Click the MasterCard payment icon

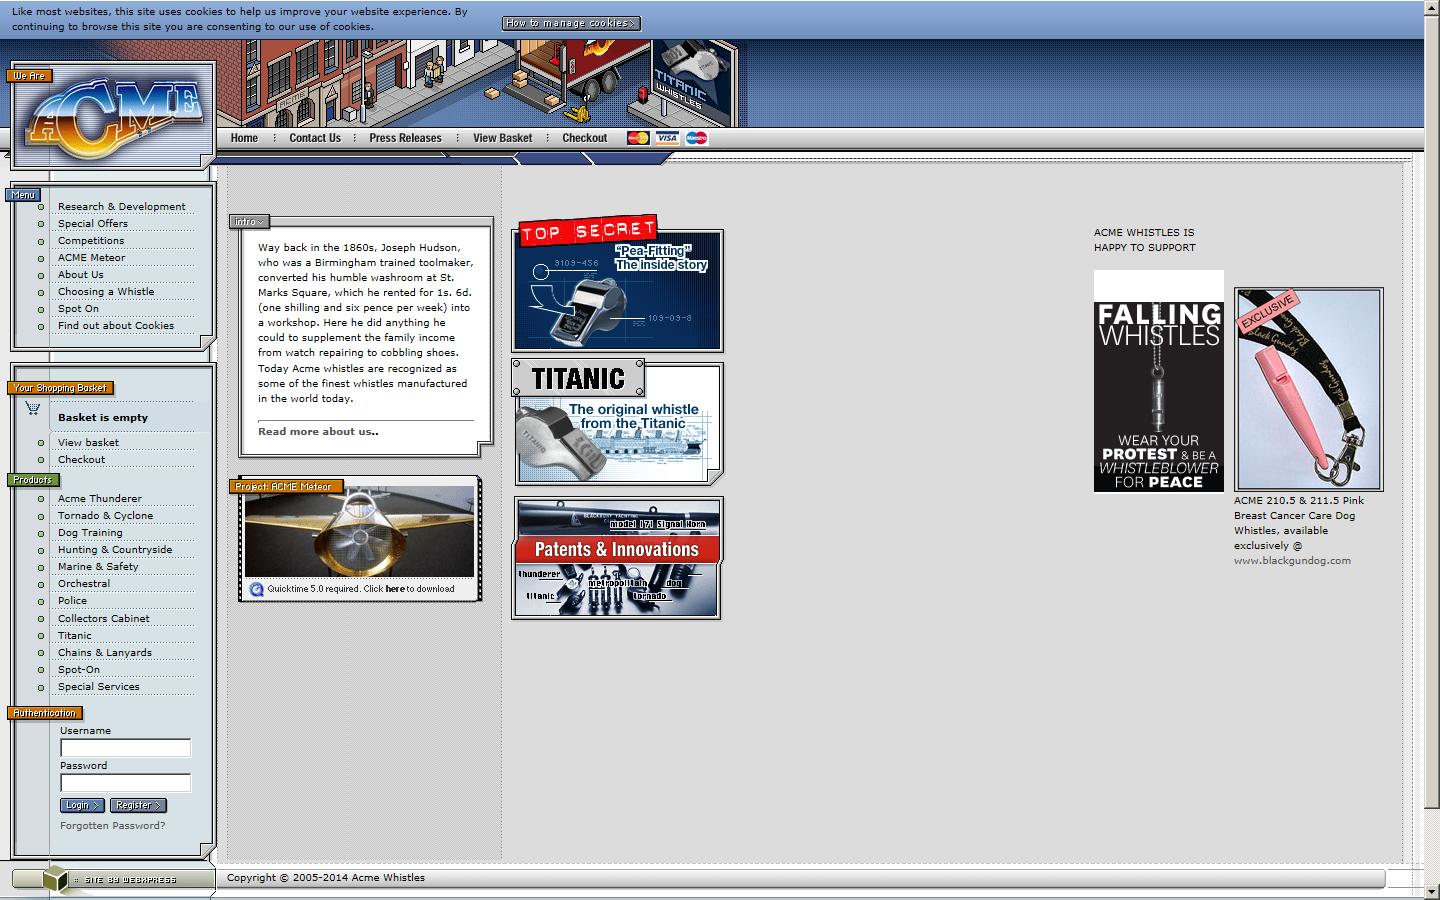[637, 138]
